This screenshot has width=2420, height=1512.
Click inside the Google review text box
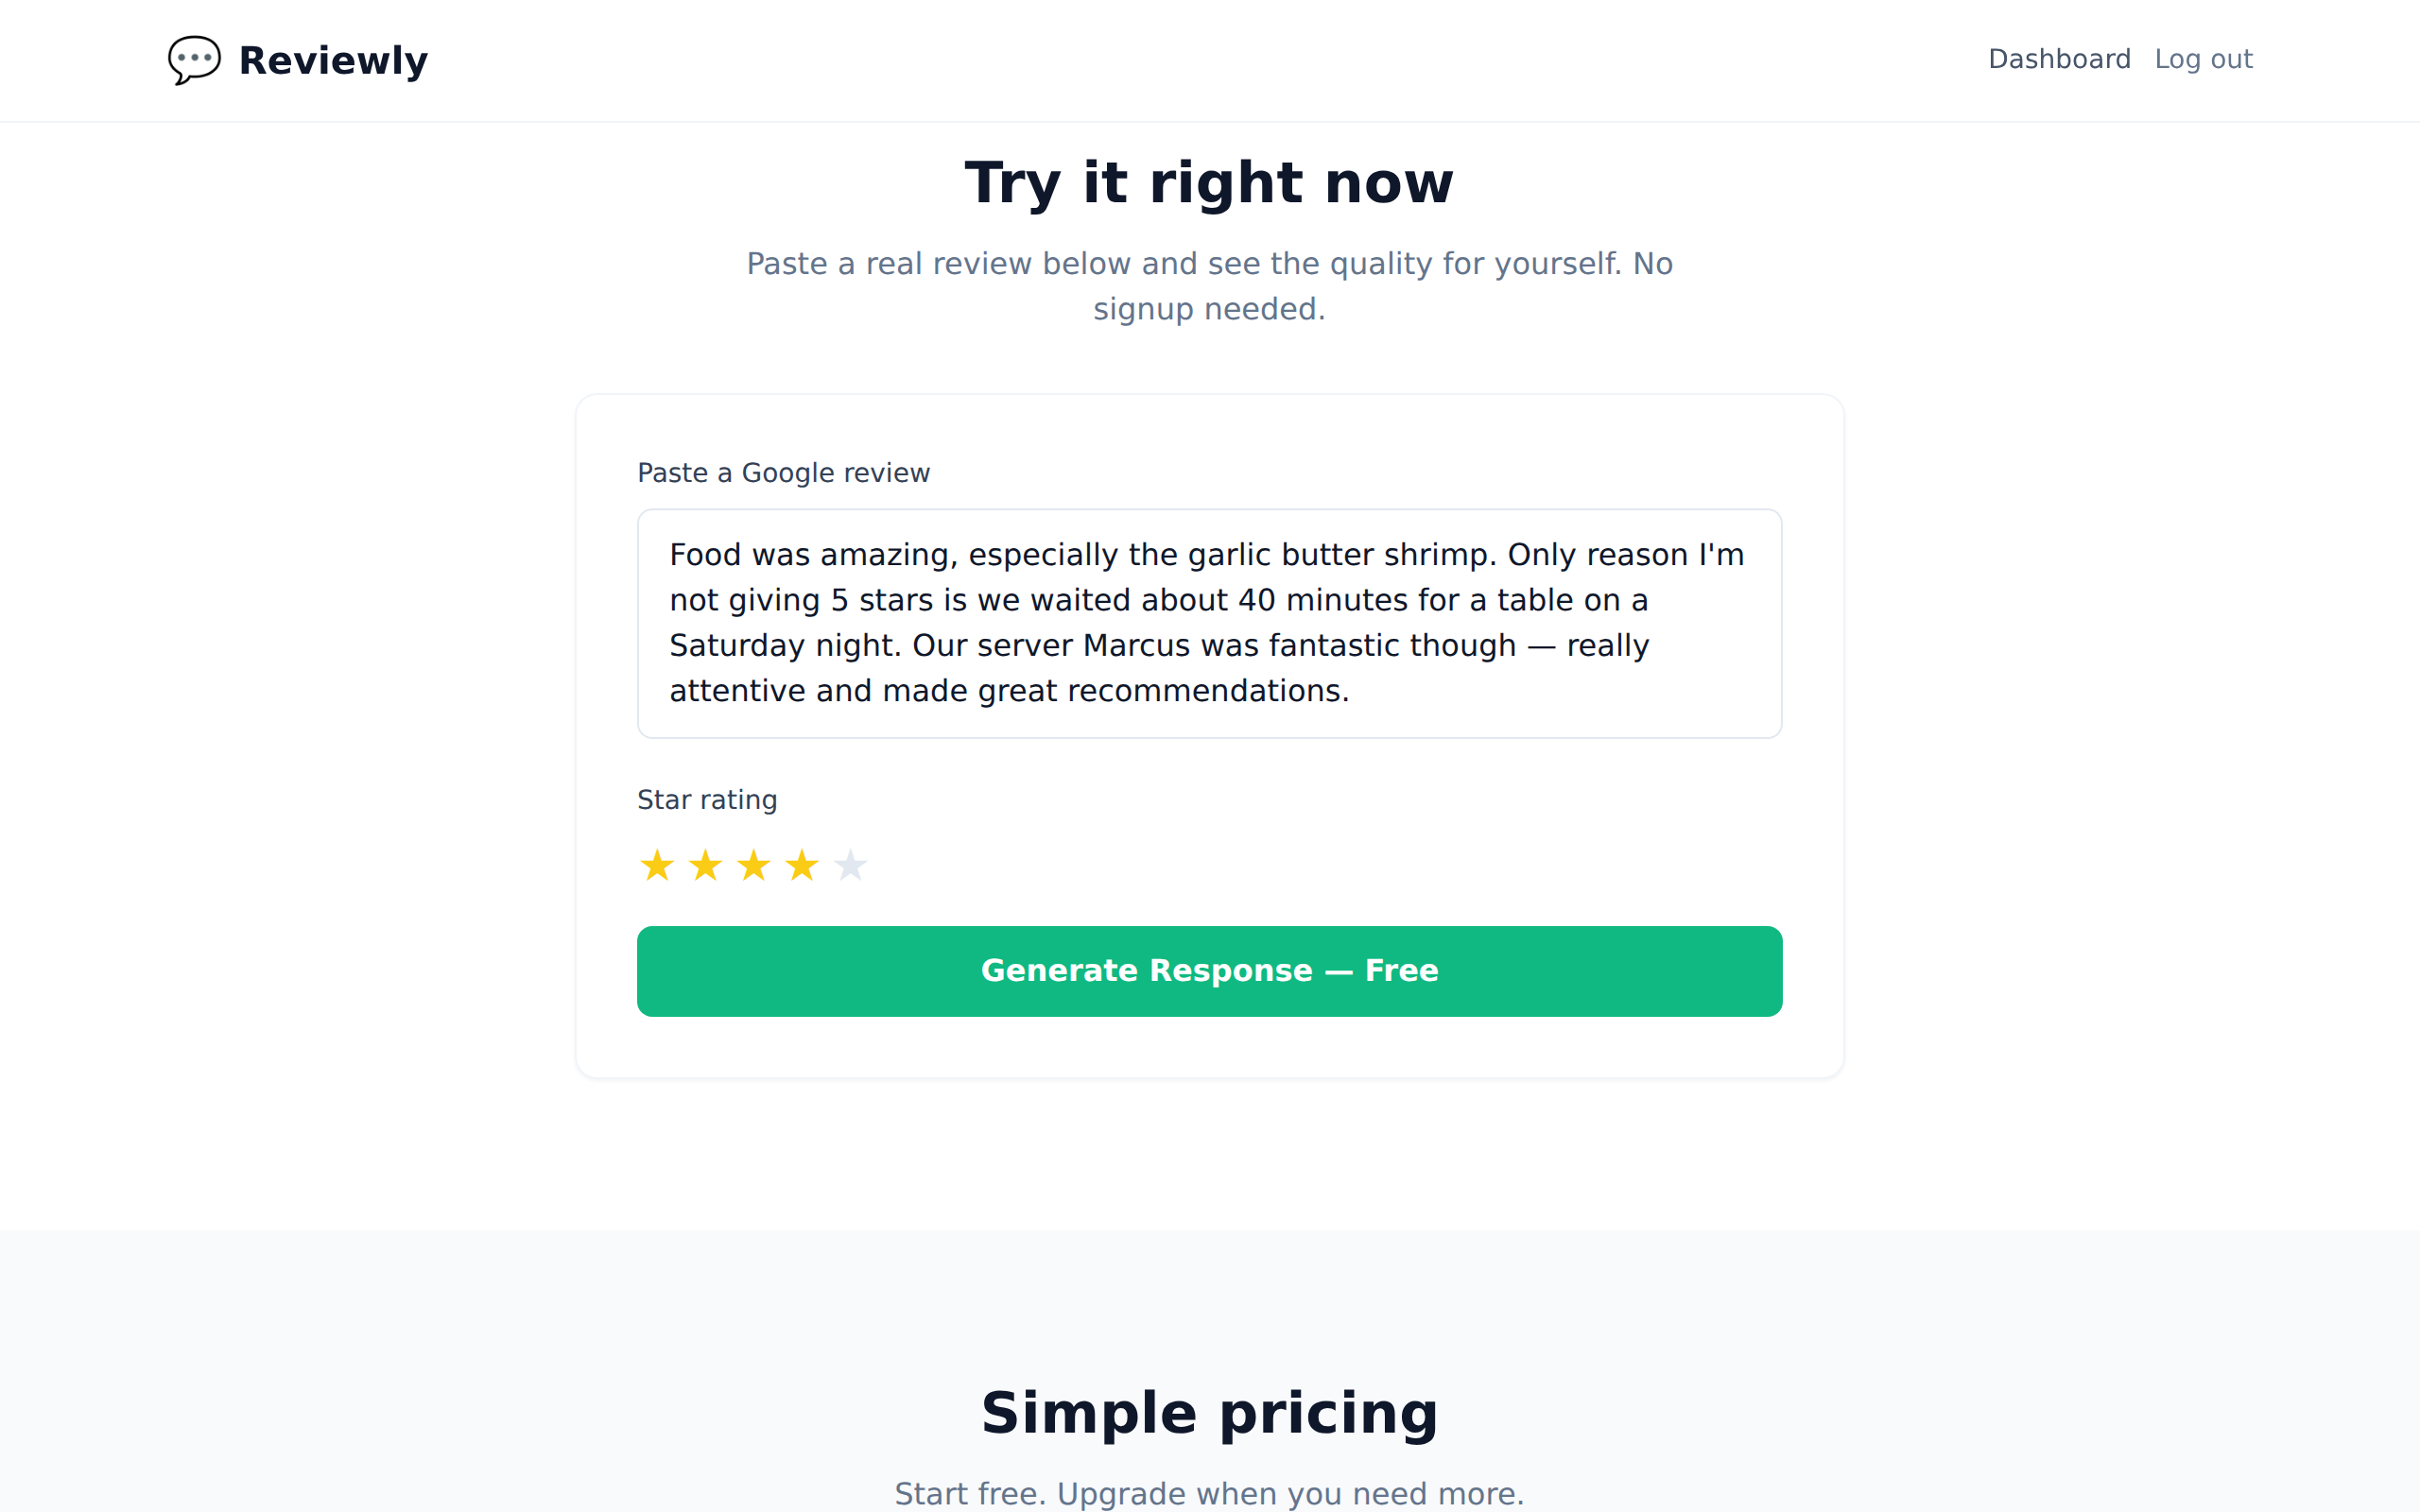(1209, 622)
